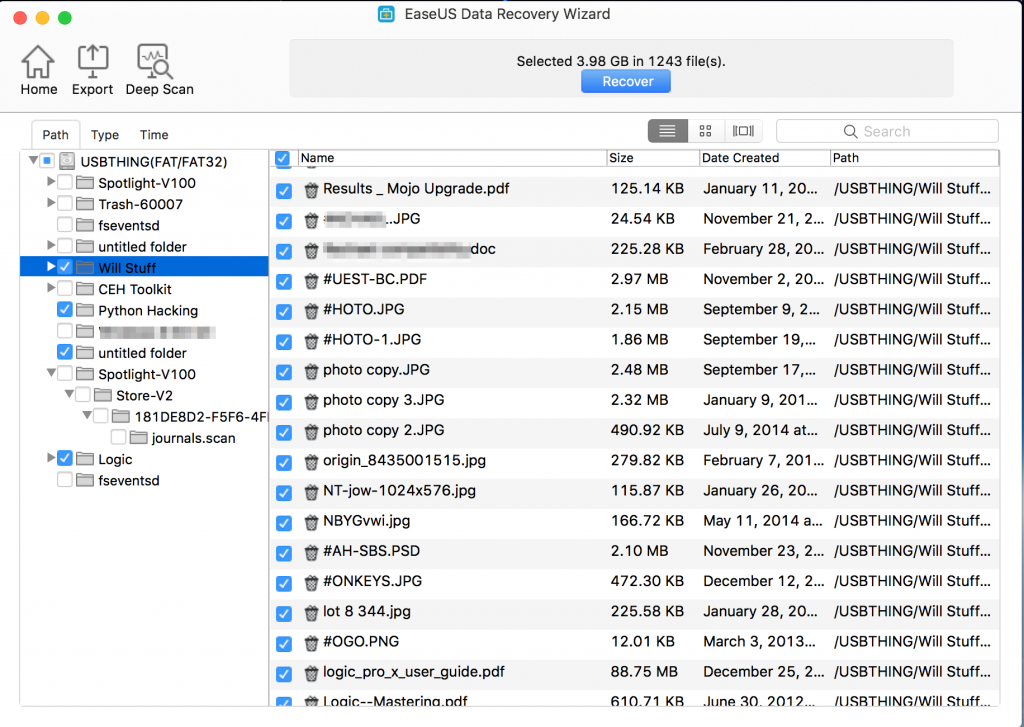Image resolution: width=1024 pixels, height=727 pixels.
Task: Select the photo copy 2.JPG file name
Action: tap(383, 430)
